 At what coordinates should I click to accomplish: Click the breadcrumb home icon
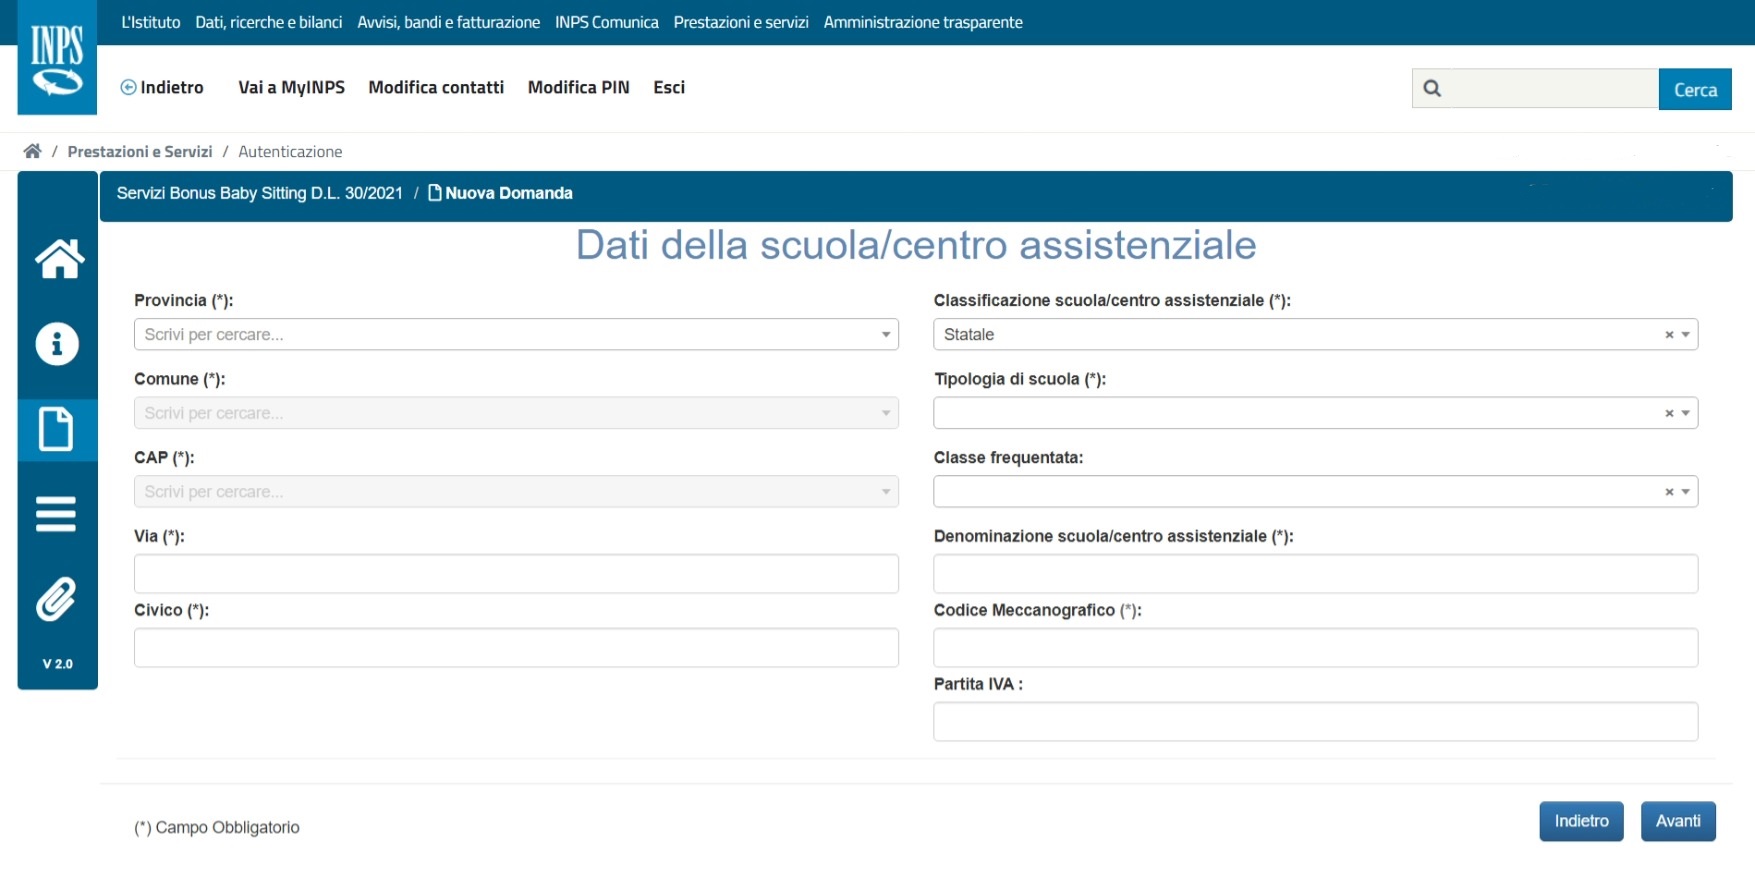click(x=33, y=151)
